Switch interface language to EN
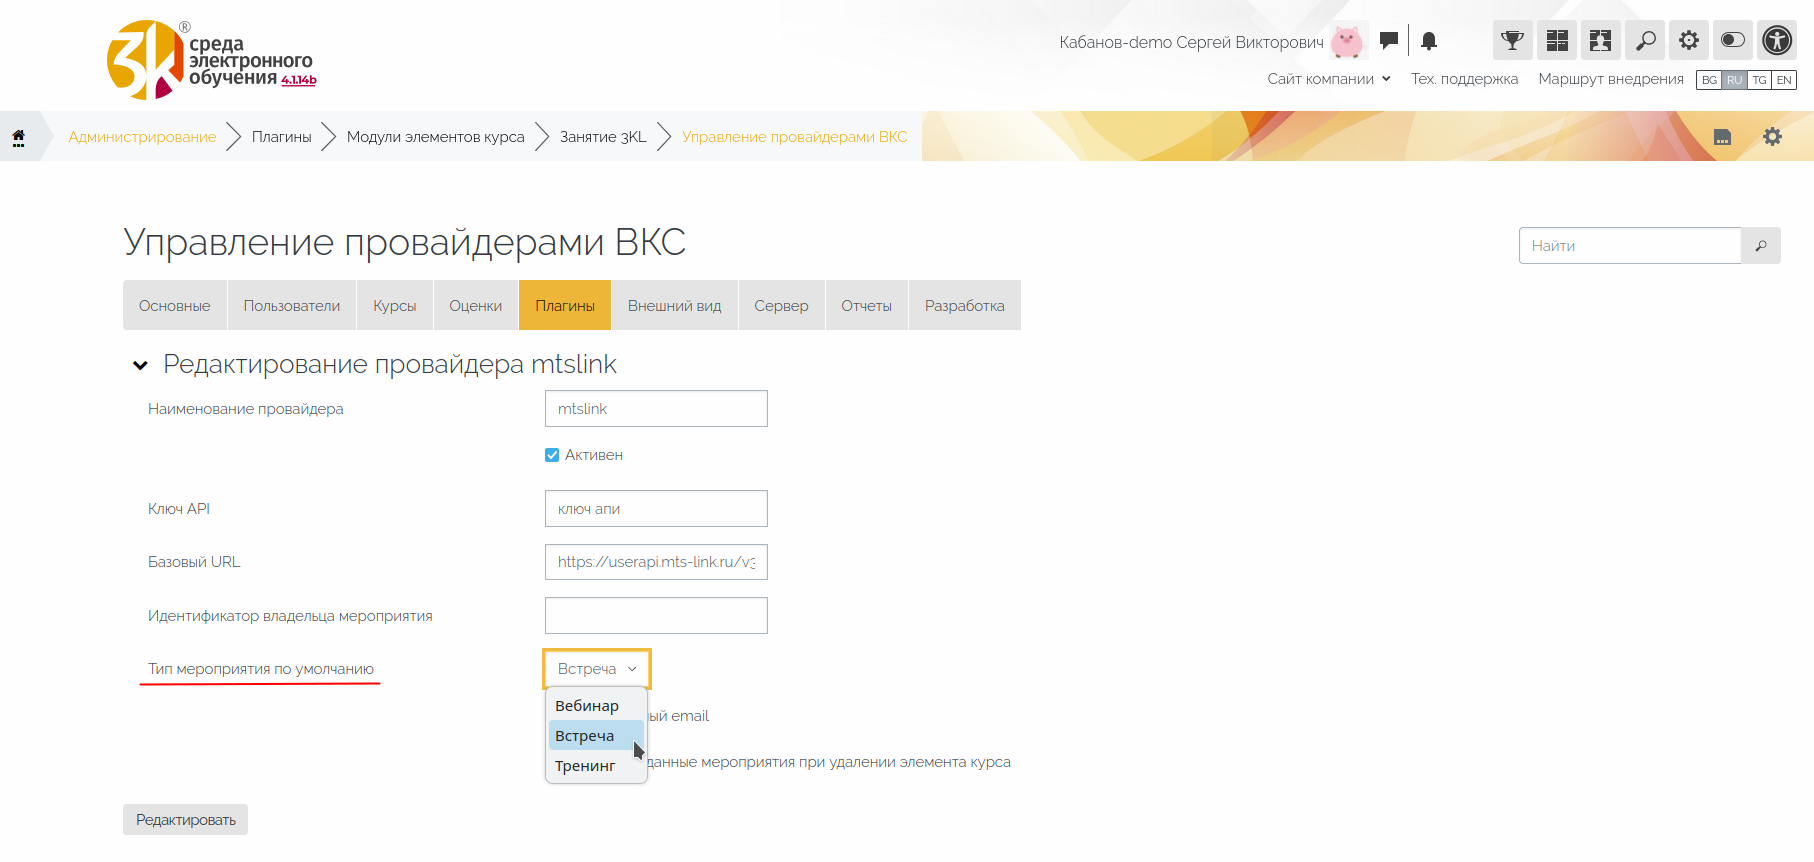The height and width of the screenshot is (862, 1814). coord(1784,80)
